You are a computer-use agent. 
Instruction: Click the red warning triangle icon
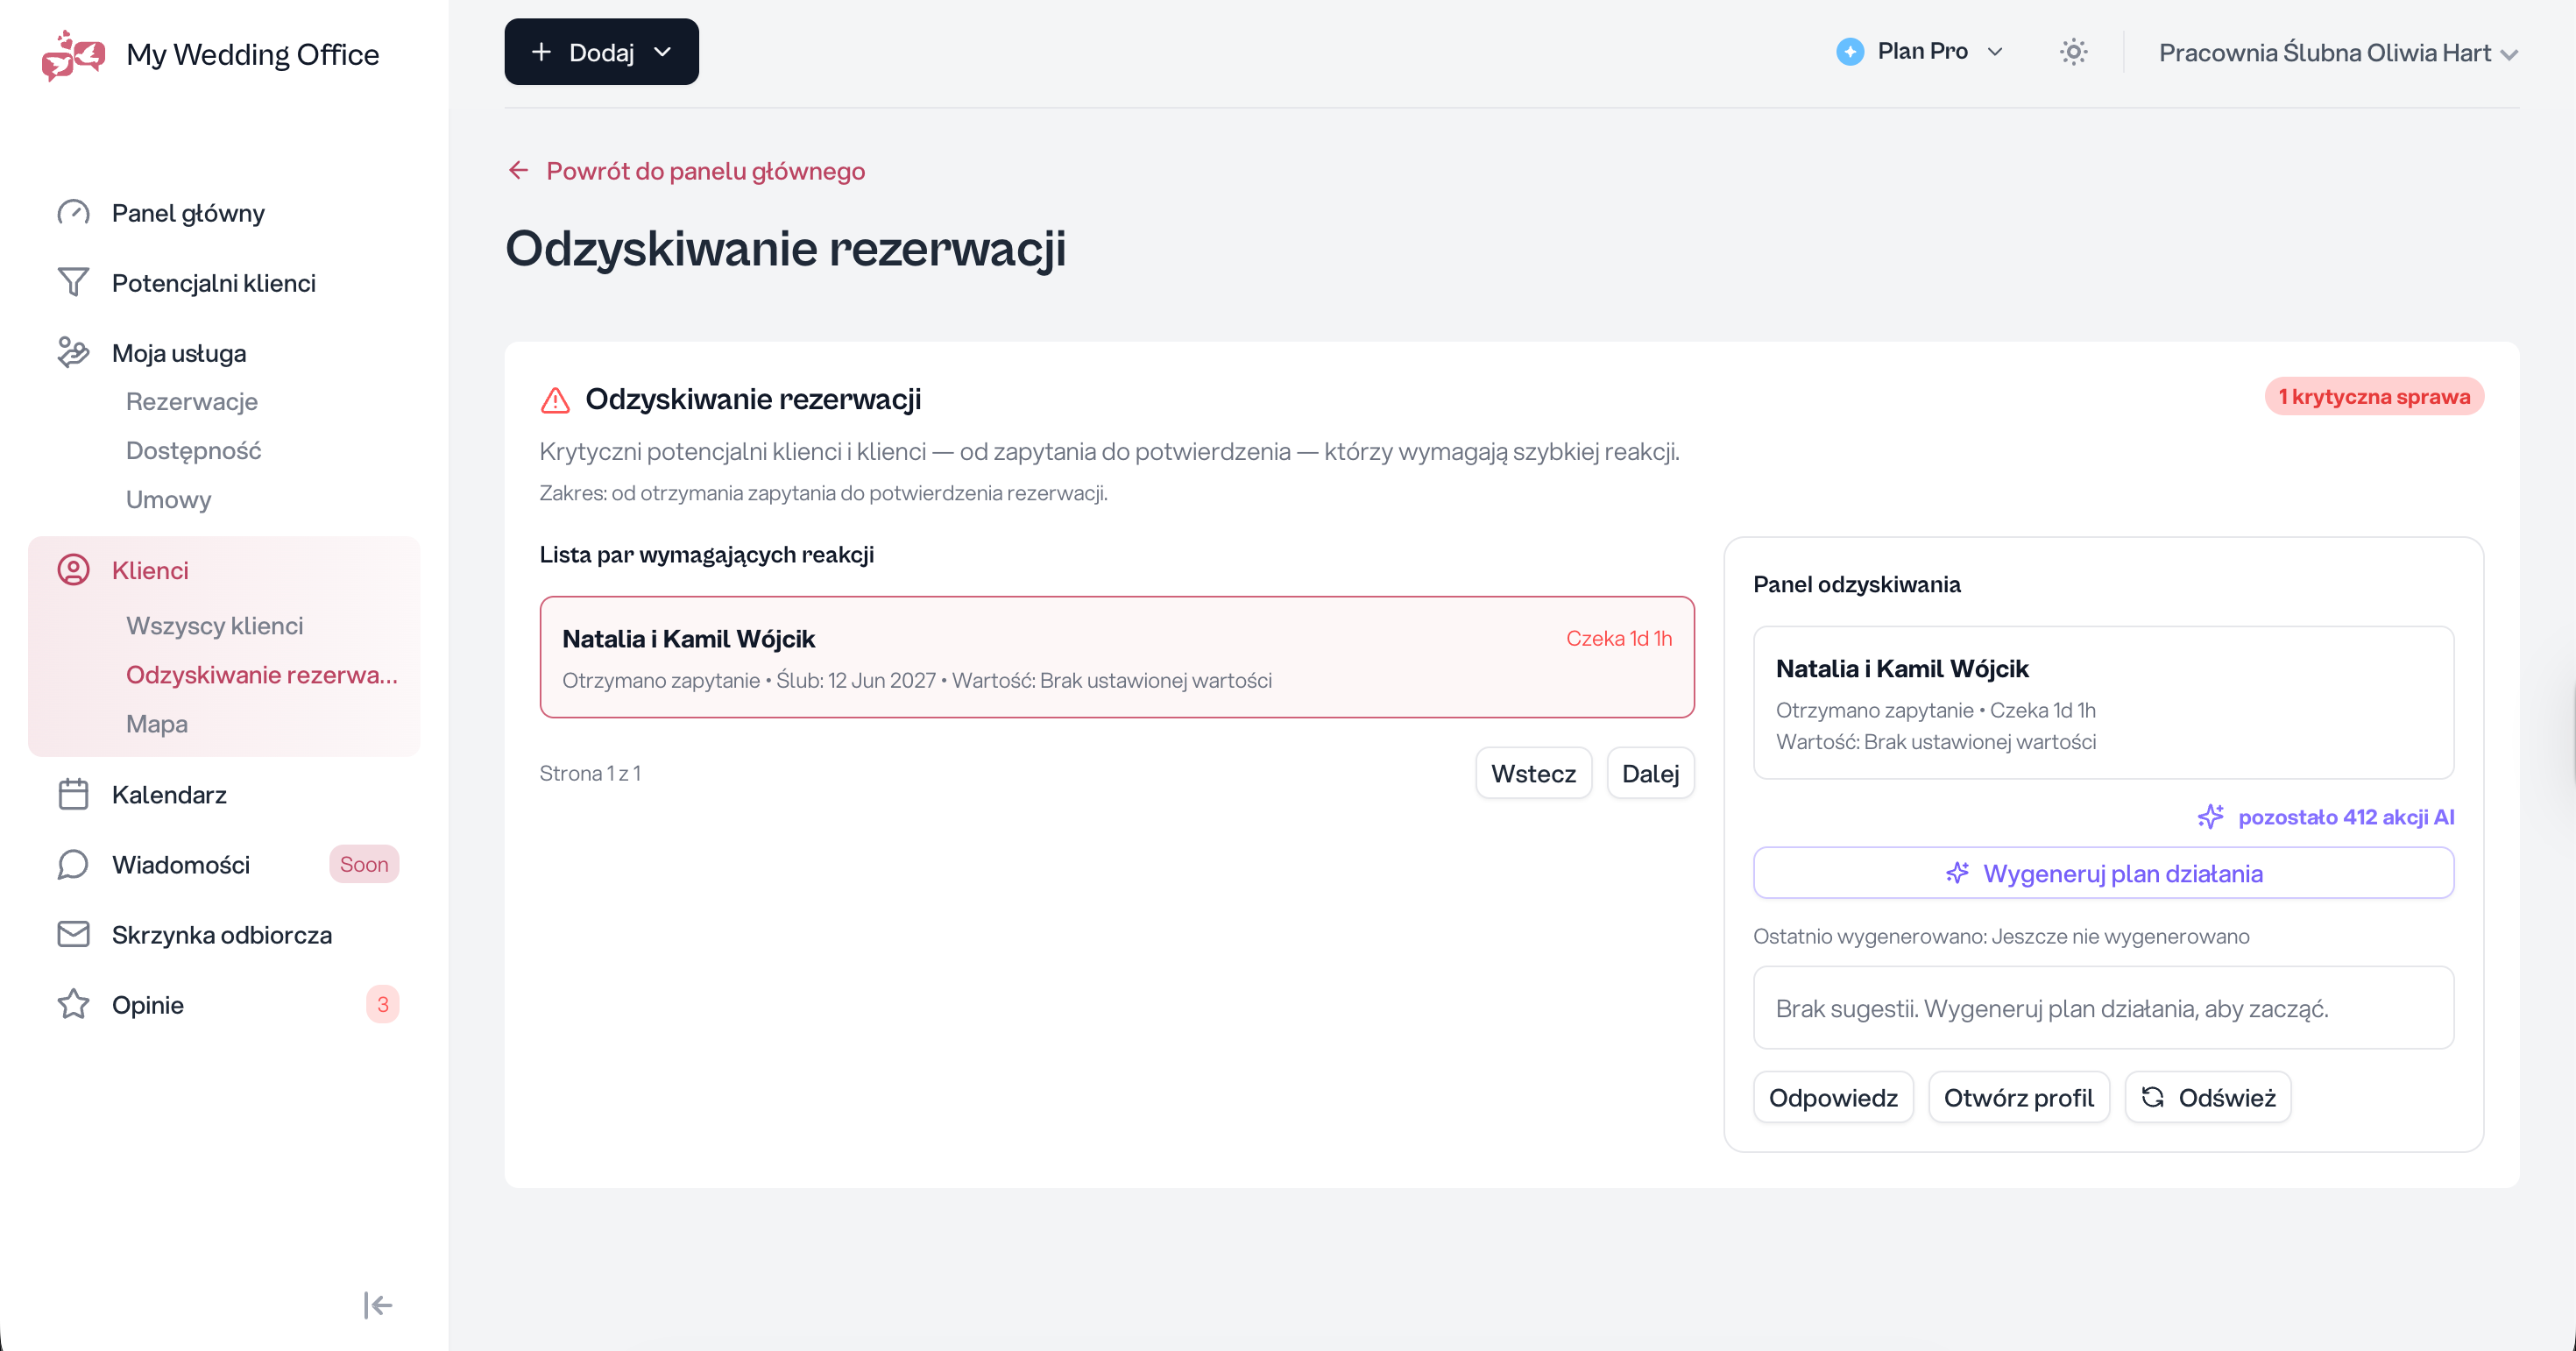[555, 400]
